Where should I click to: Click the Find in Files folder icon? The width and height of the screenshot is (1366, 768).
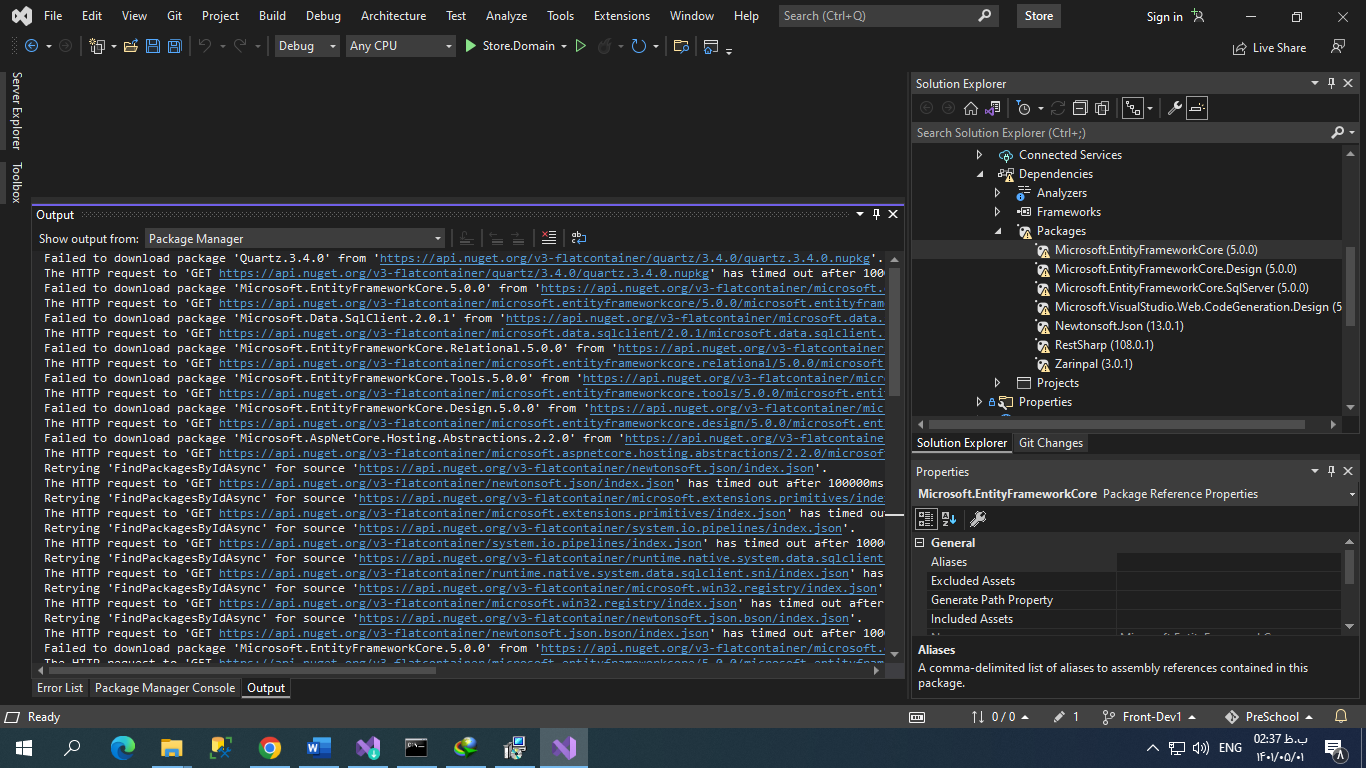(x=681, y=46)
